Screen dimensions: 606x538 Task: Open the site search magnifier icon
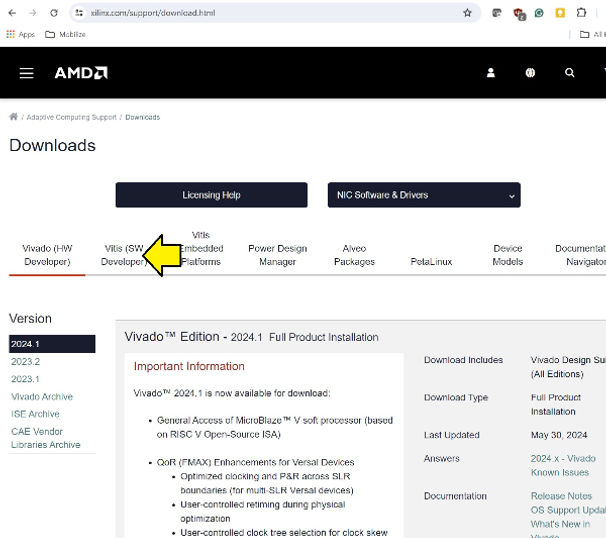pos(569,73)
